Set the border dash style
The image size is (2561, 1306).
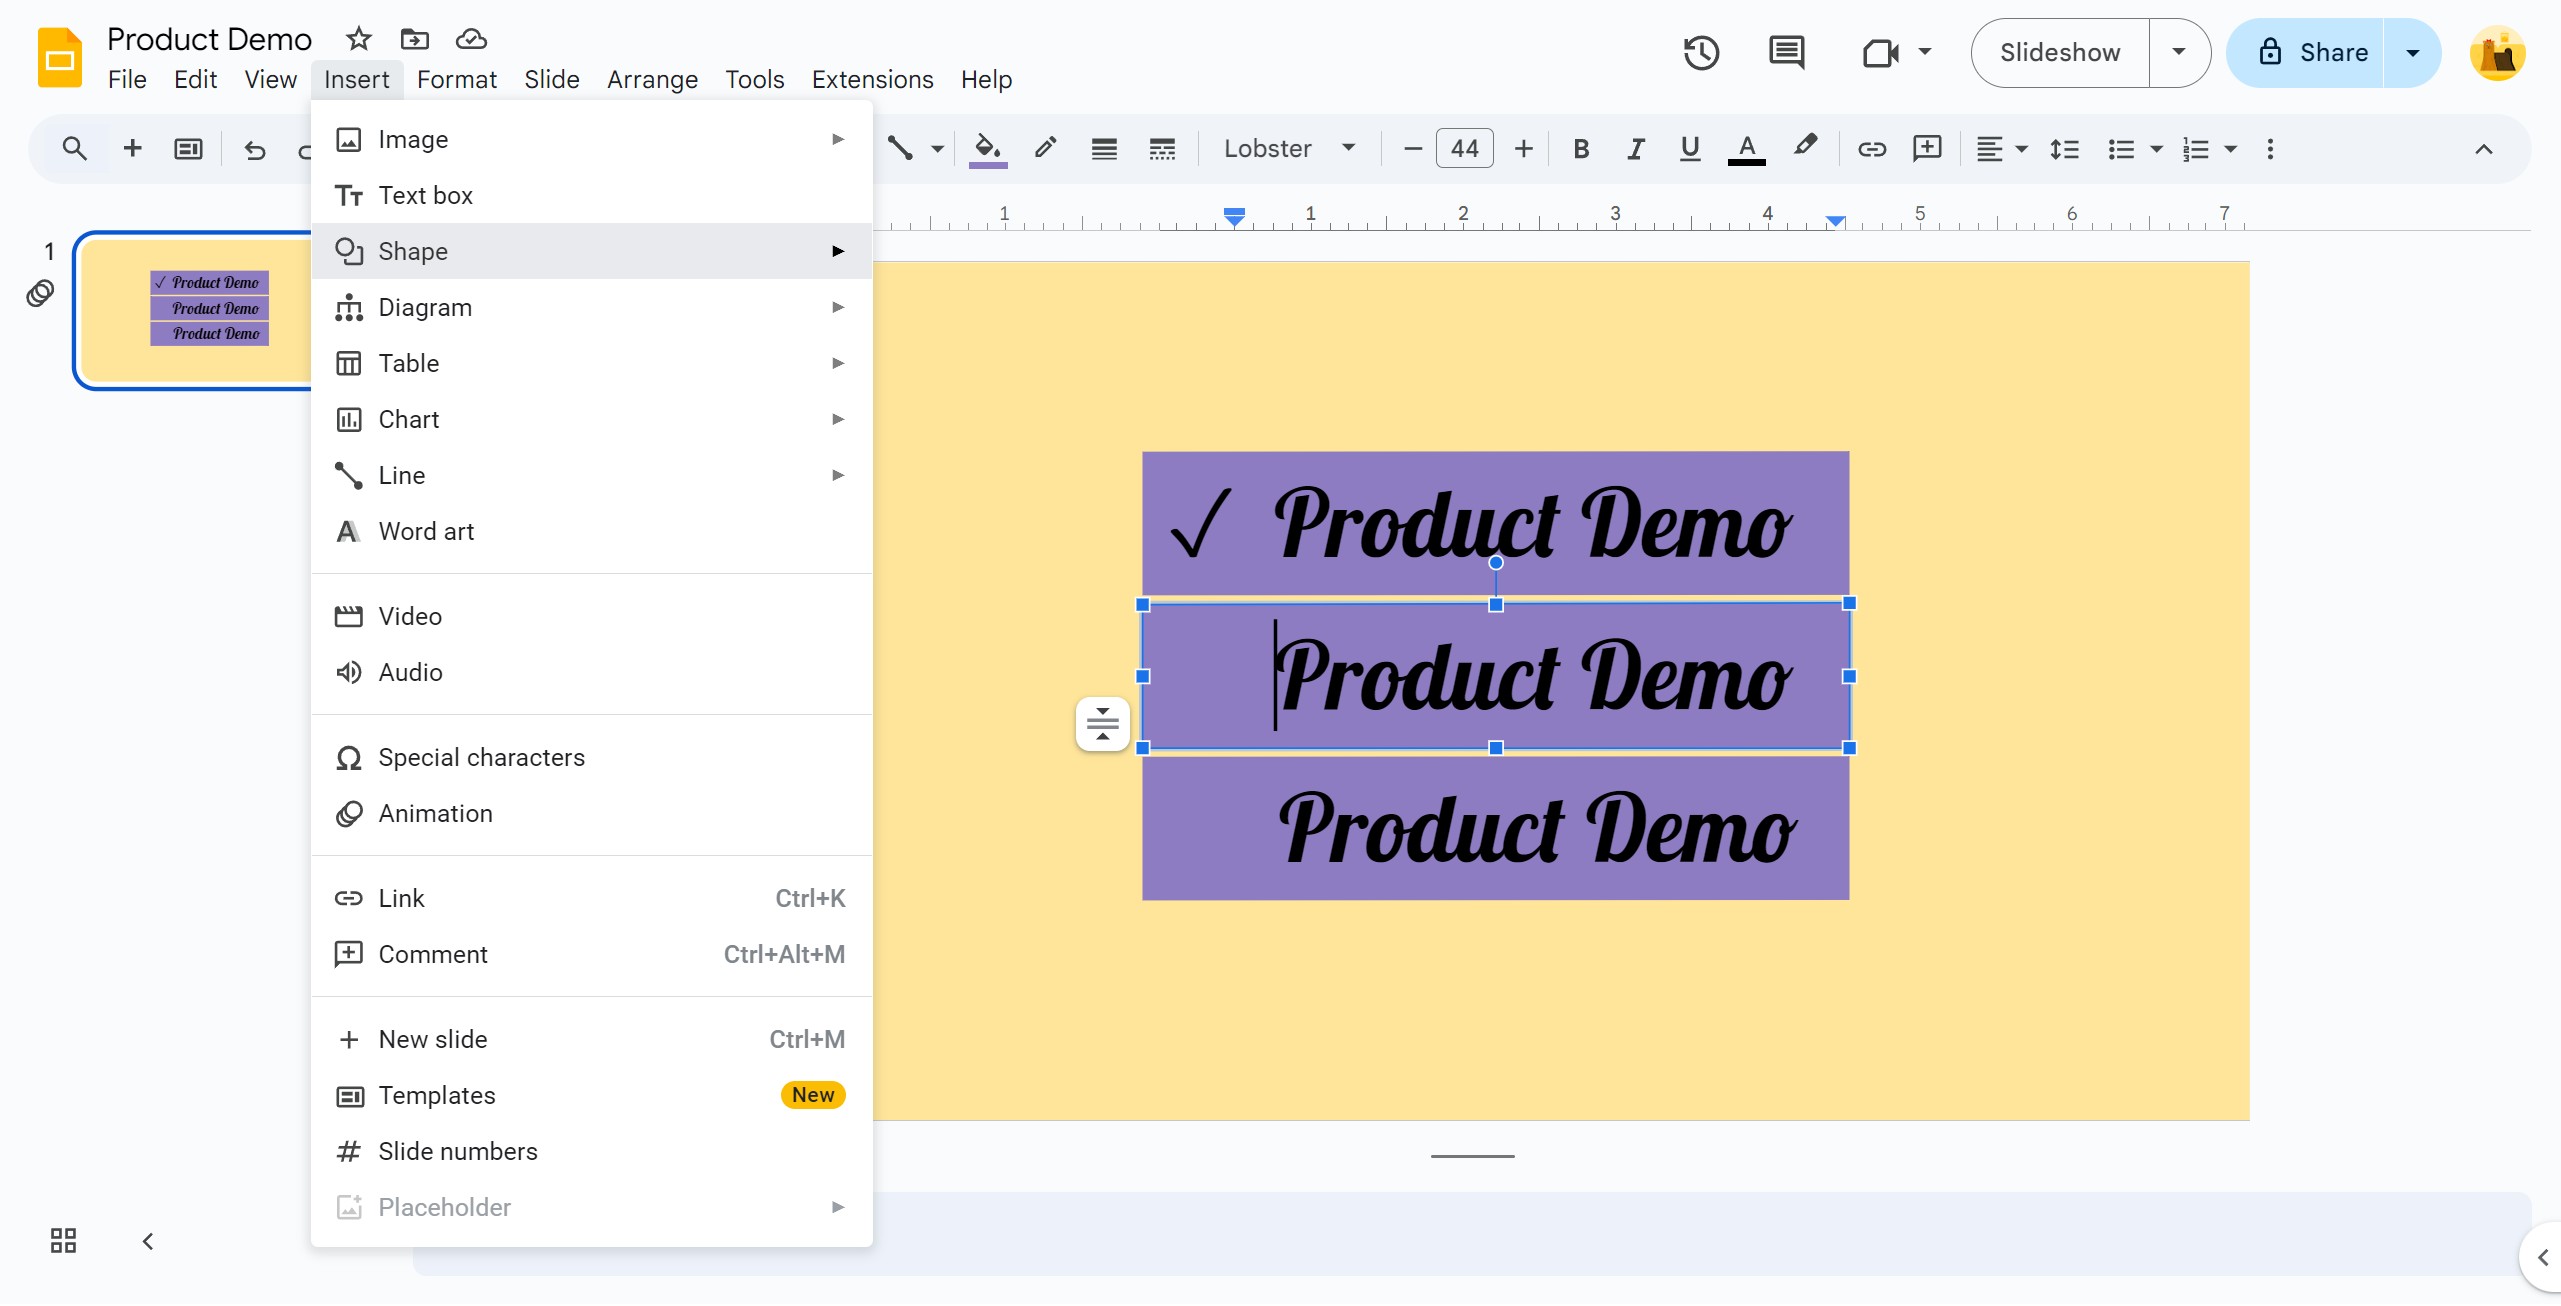[x=1162, y=149]
